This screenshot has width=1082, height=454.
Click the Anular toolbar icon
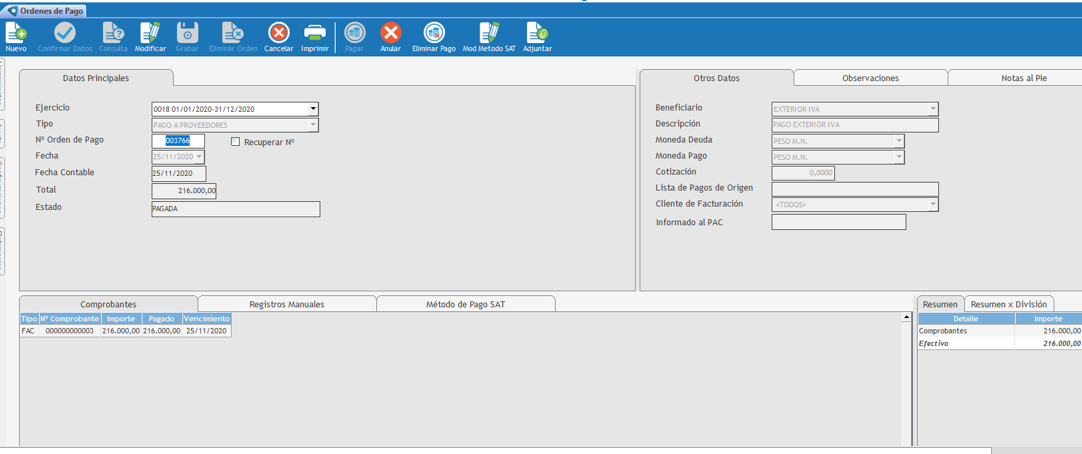(390, 34)
